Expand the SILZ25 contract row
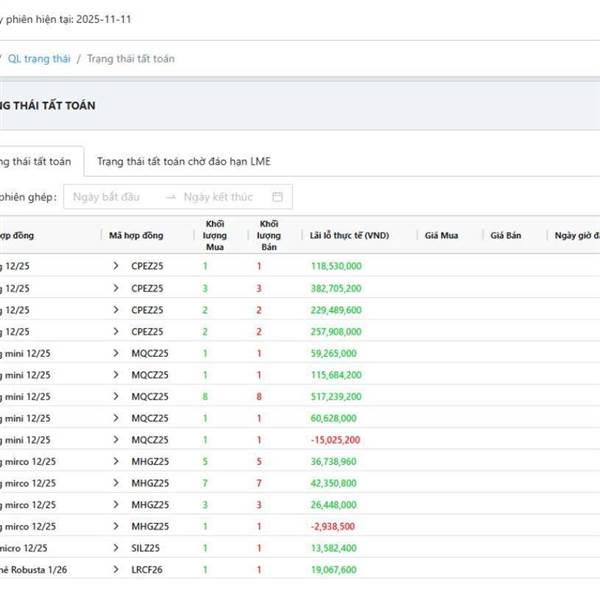 [x=116, y=548]
